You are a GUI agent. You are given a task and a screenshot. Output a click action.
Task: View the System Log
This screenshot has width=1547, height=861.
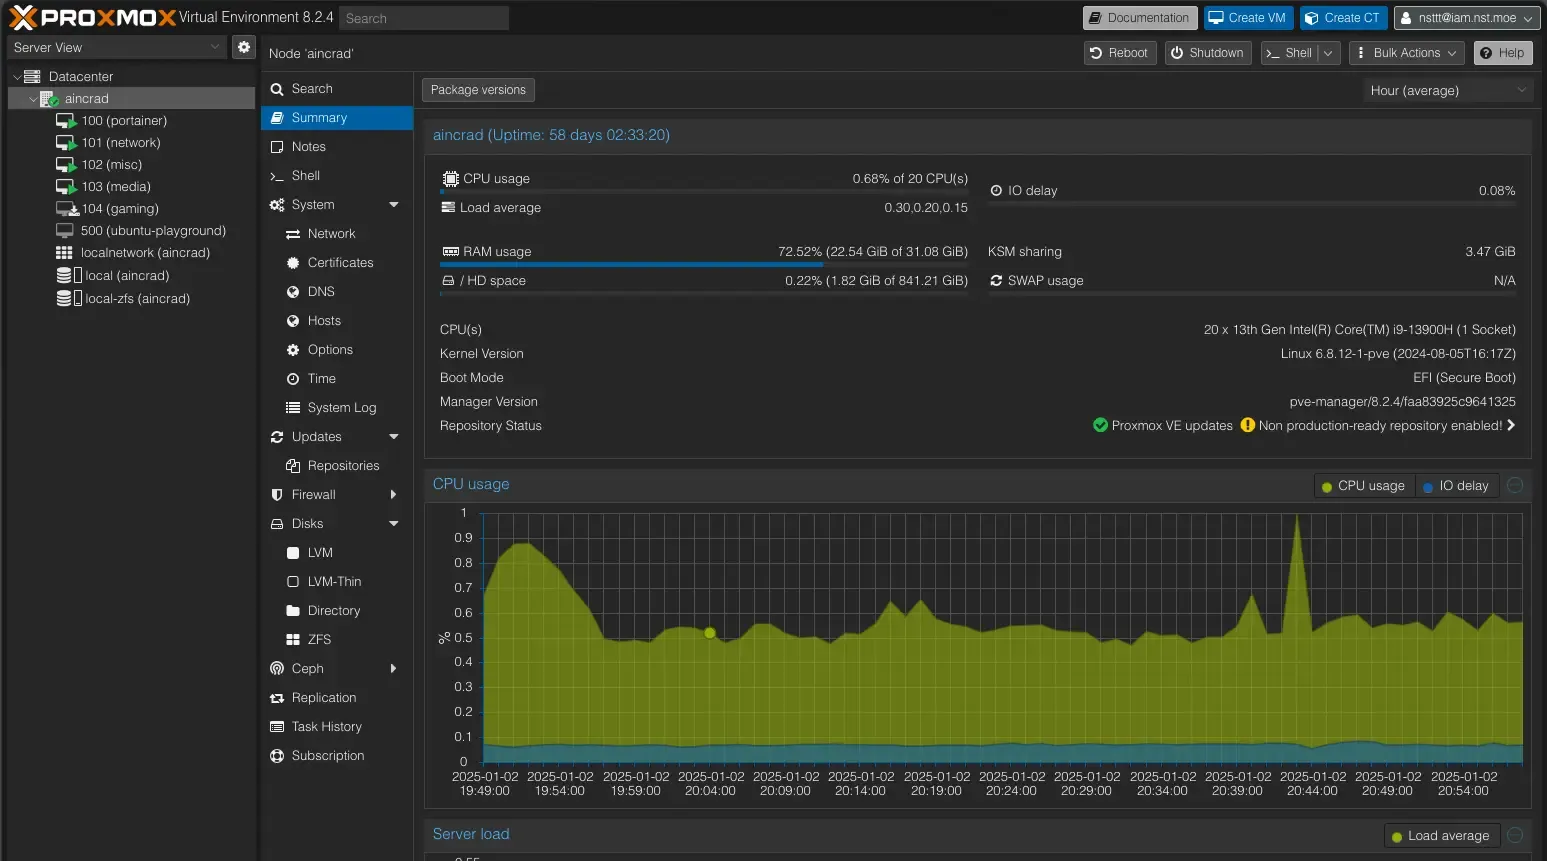(341, 407)
